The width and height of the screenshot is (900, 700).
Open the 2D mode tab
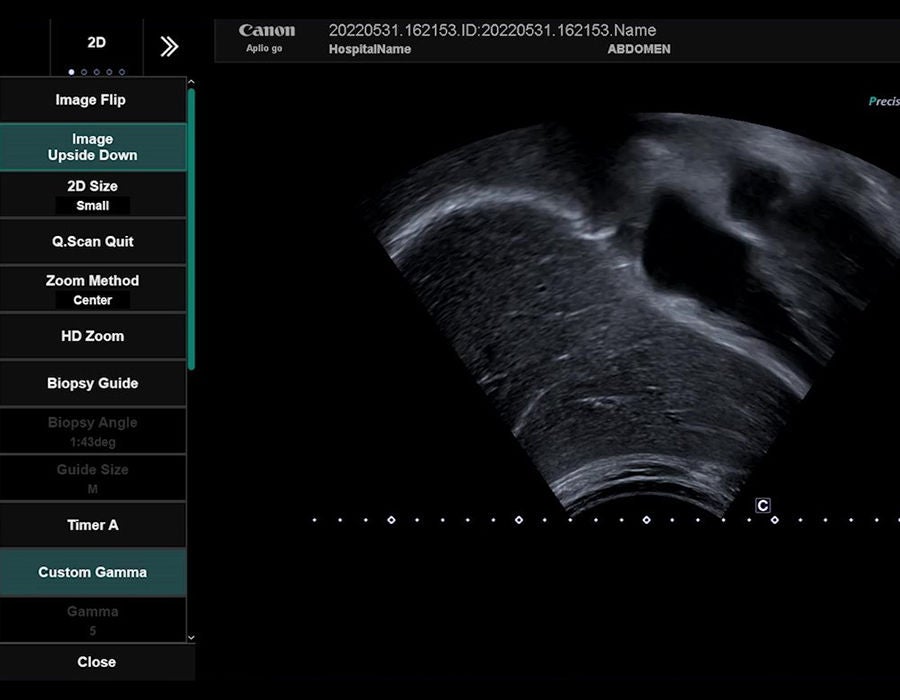[96, 42]
